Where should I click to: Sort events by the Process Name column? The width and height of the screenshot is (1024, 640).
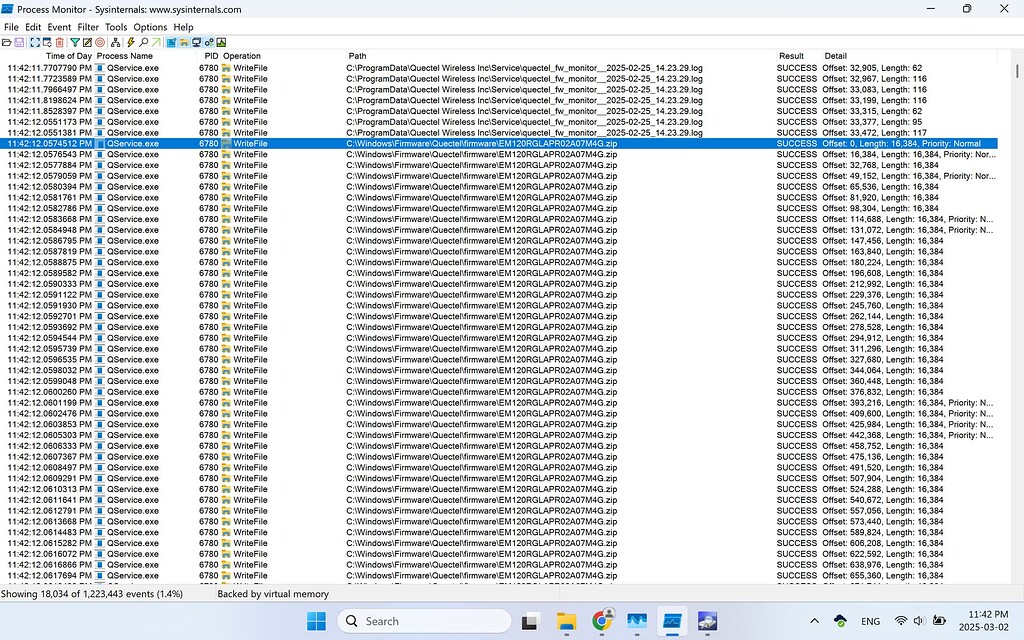click(125, 56)
